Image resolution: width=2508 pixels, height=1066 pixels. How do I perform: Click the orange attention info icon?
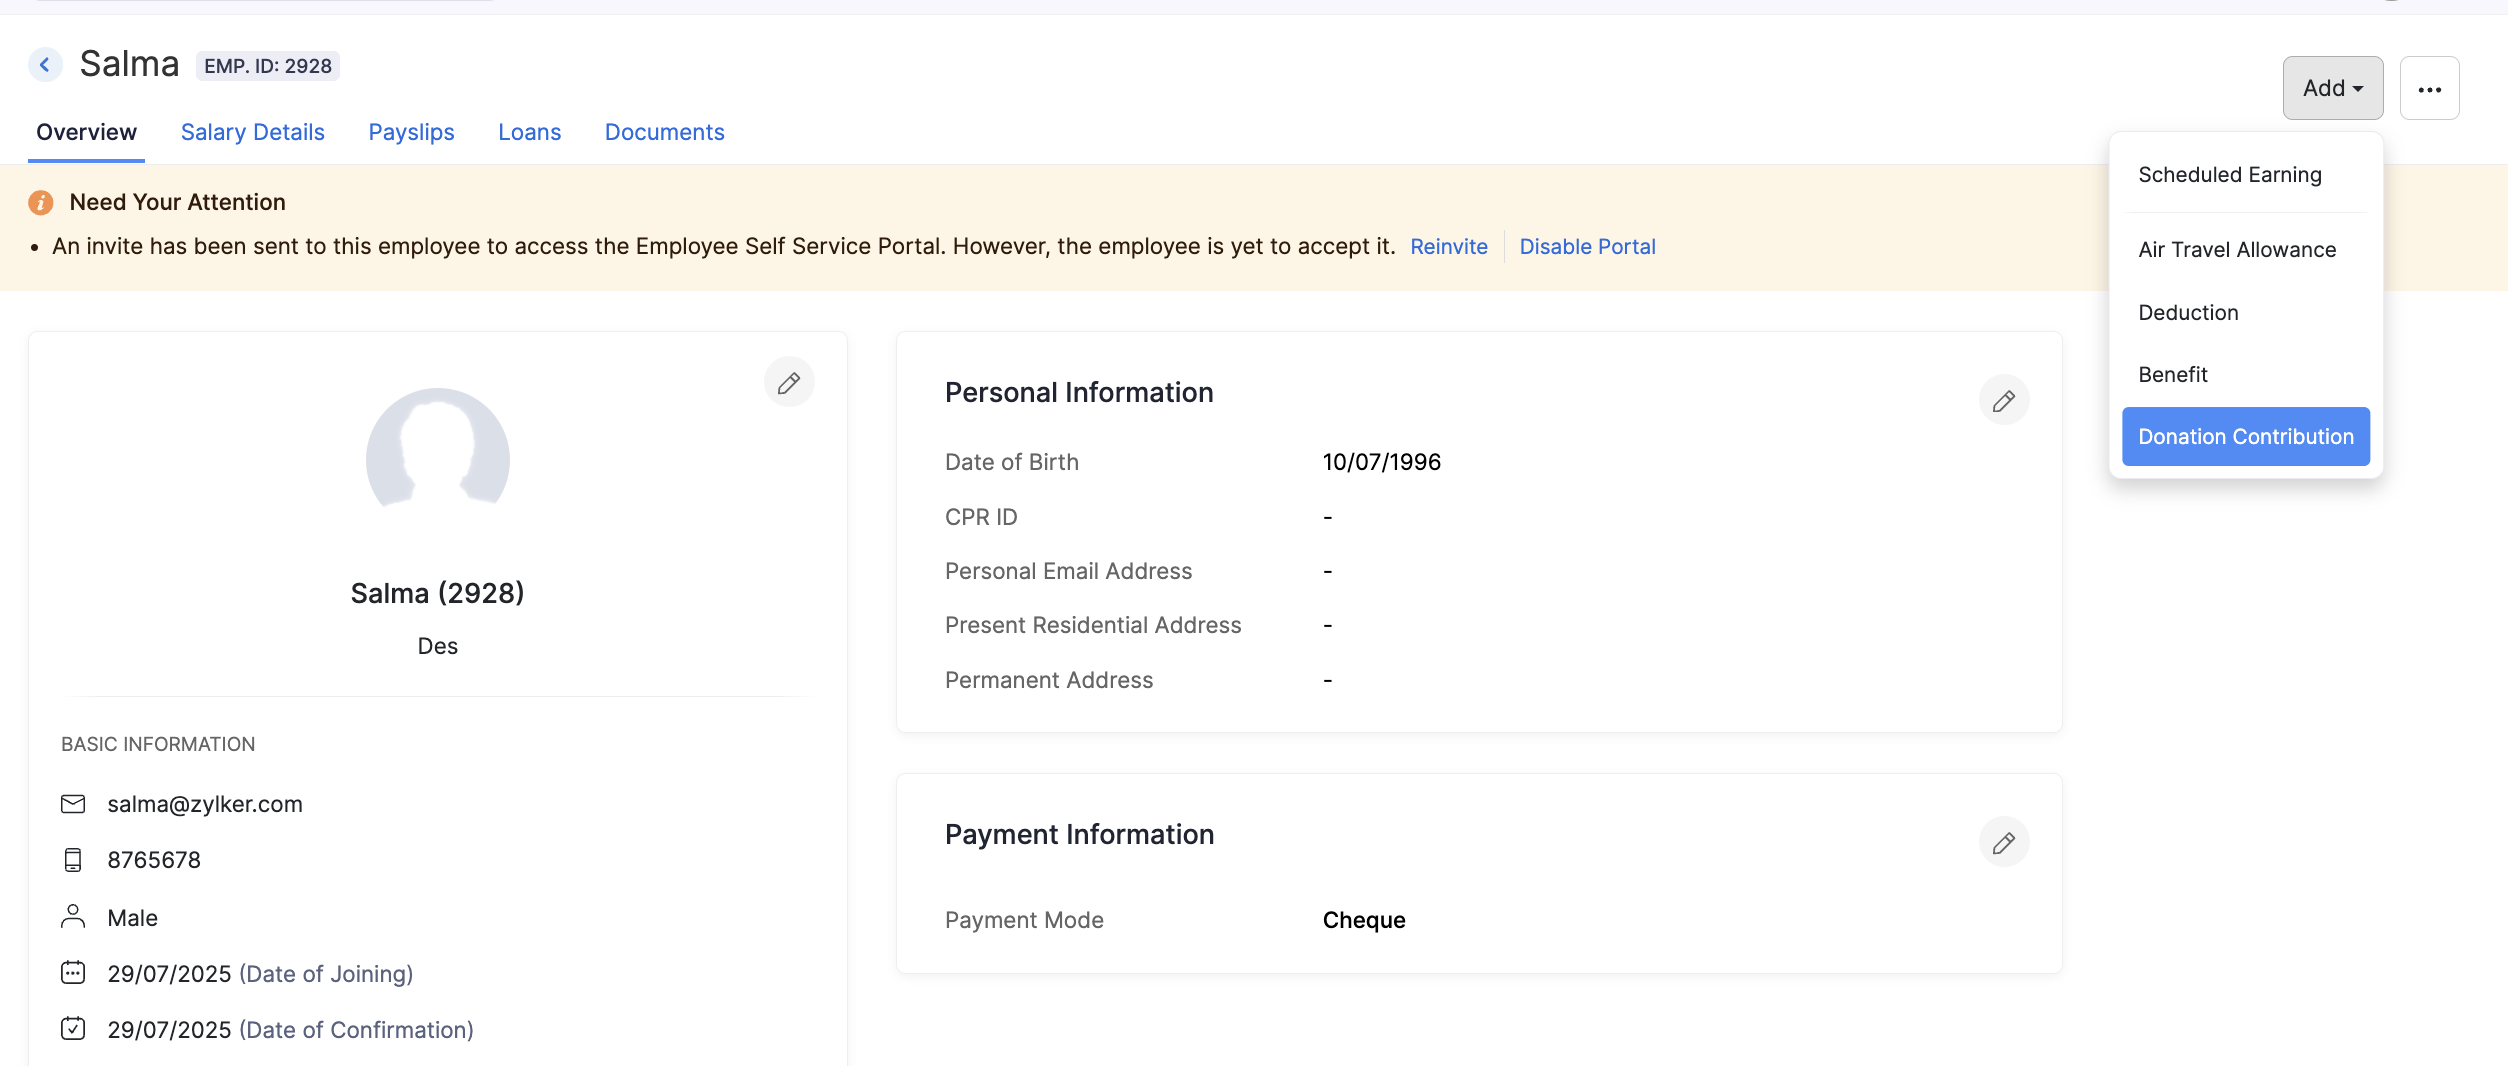click(x=41, y=203)
